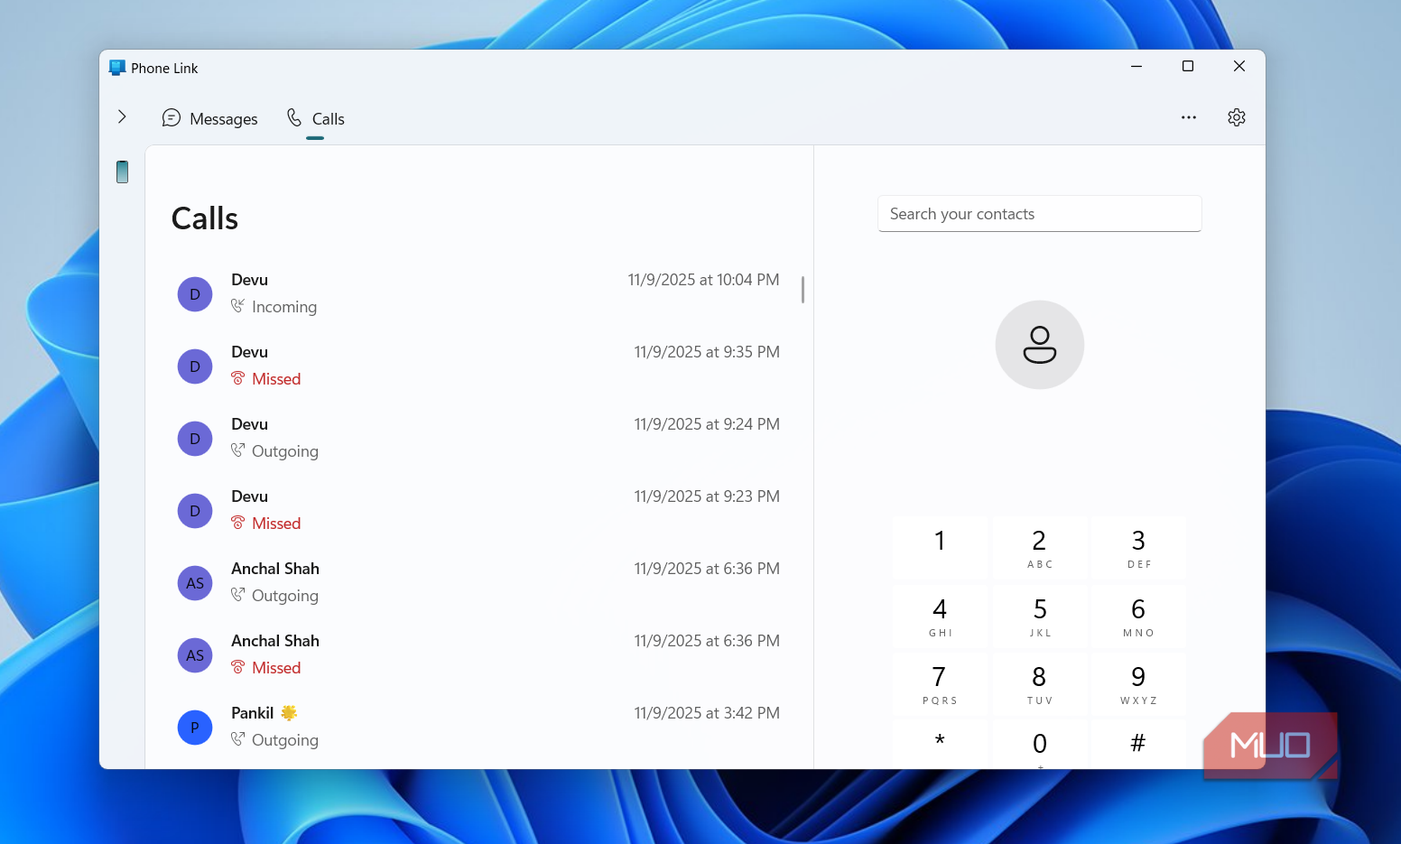
Task: Click missed call icon on 9:35 PM entry
Action: 238,378
